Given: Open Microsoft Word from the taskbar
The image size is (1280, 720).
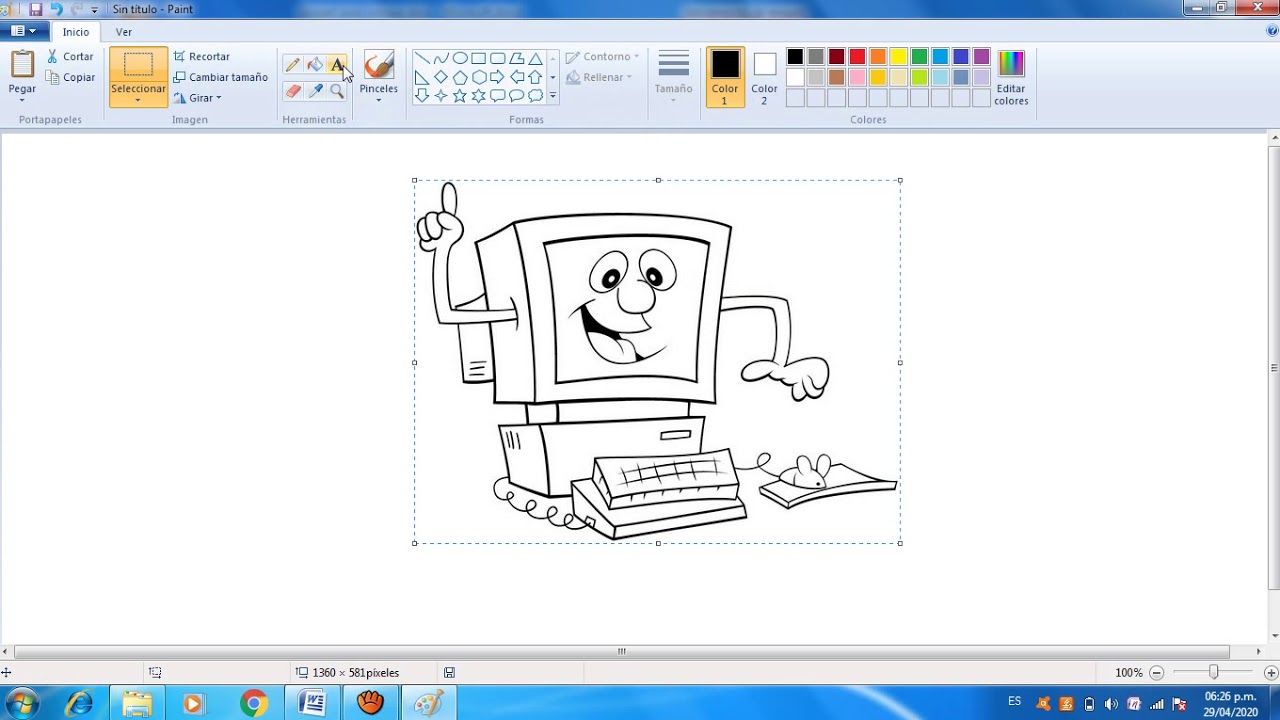Looking at the screenshot, I should (x=312, y=704).
